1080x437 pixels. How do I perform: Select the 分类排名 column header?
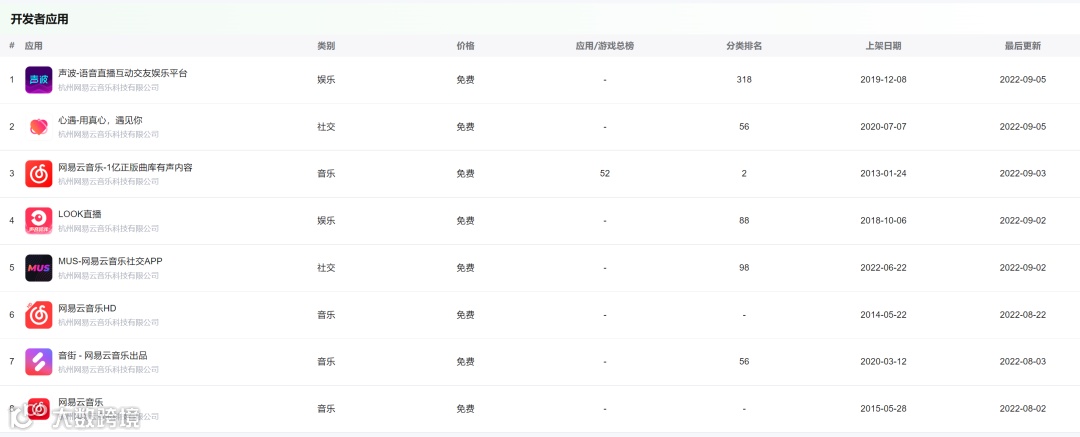pos(744,46)
